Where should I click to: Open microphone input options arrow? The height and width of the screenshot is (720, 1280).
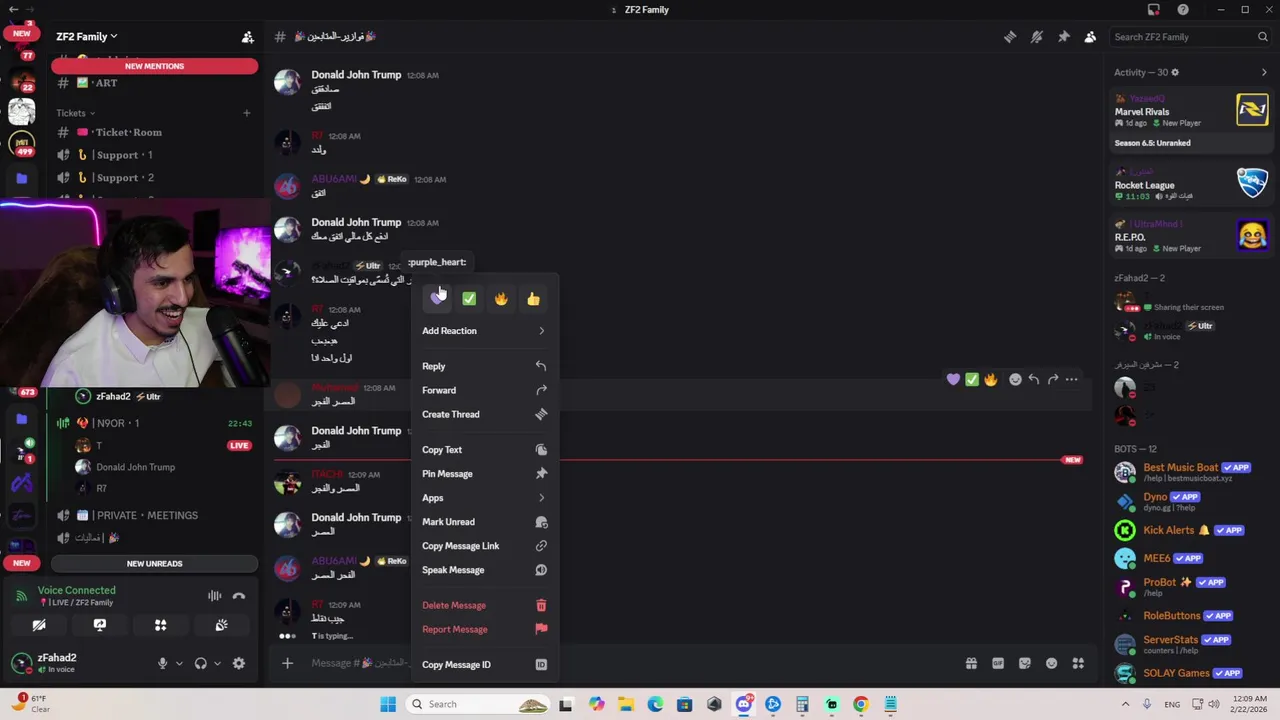179,663
